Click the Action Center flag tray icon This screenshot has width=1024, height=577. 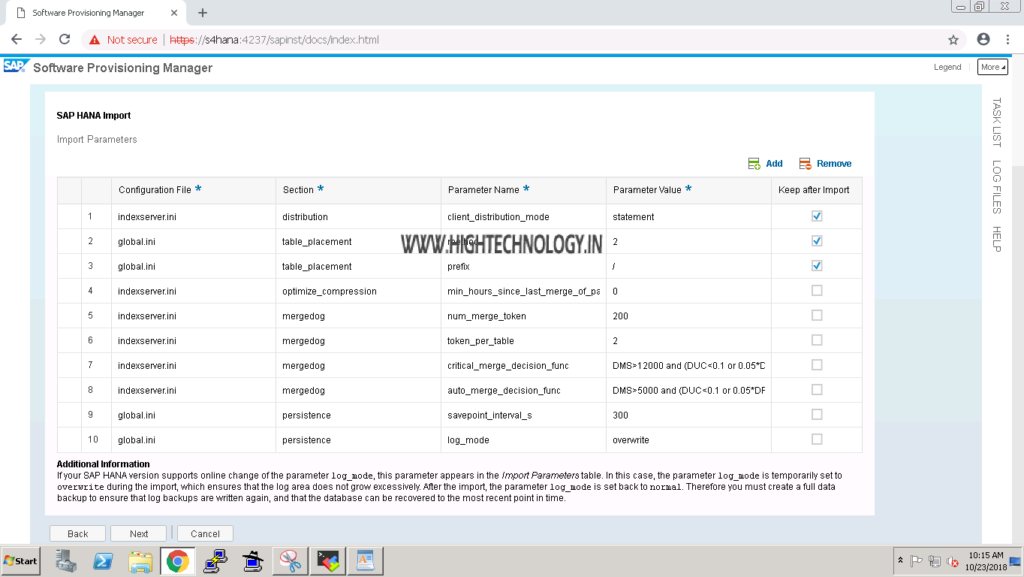pyautogui.click(x=916, y=561)
